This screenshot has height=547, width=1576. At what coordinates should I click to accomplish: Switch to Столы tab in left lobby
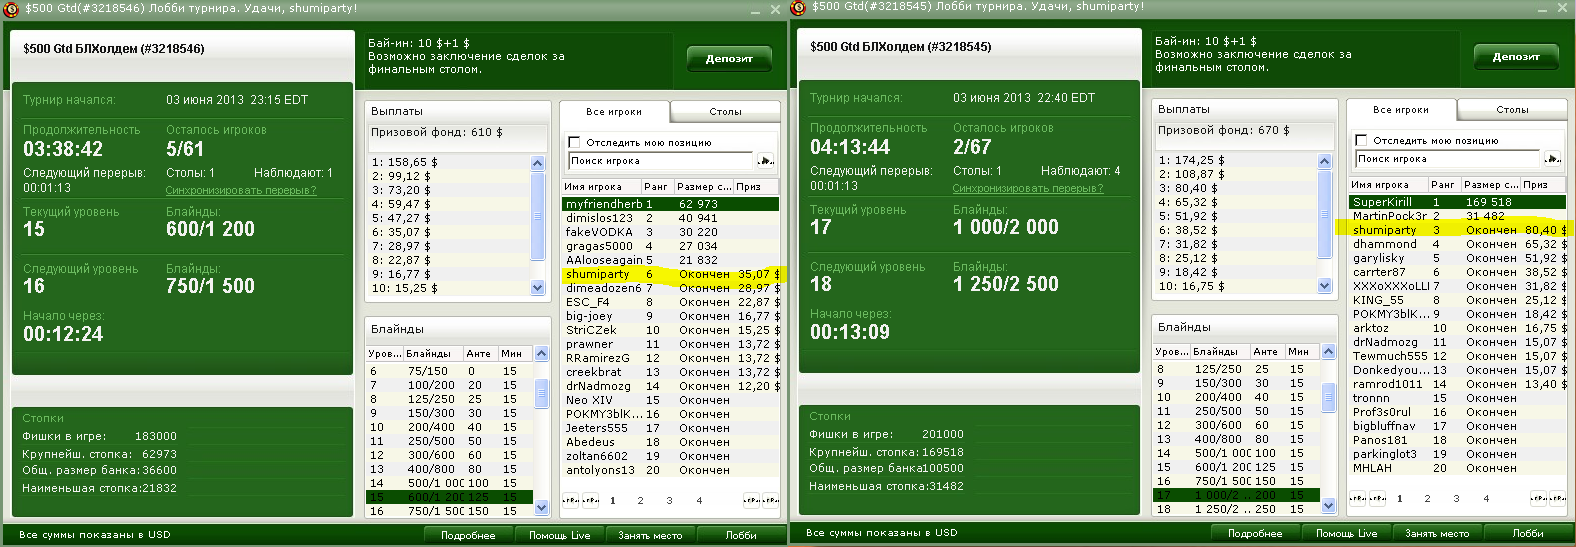coord(725,112)
